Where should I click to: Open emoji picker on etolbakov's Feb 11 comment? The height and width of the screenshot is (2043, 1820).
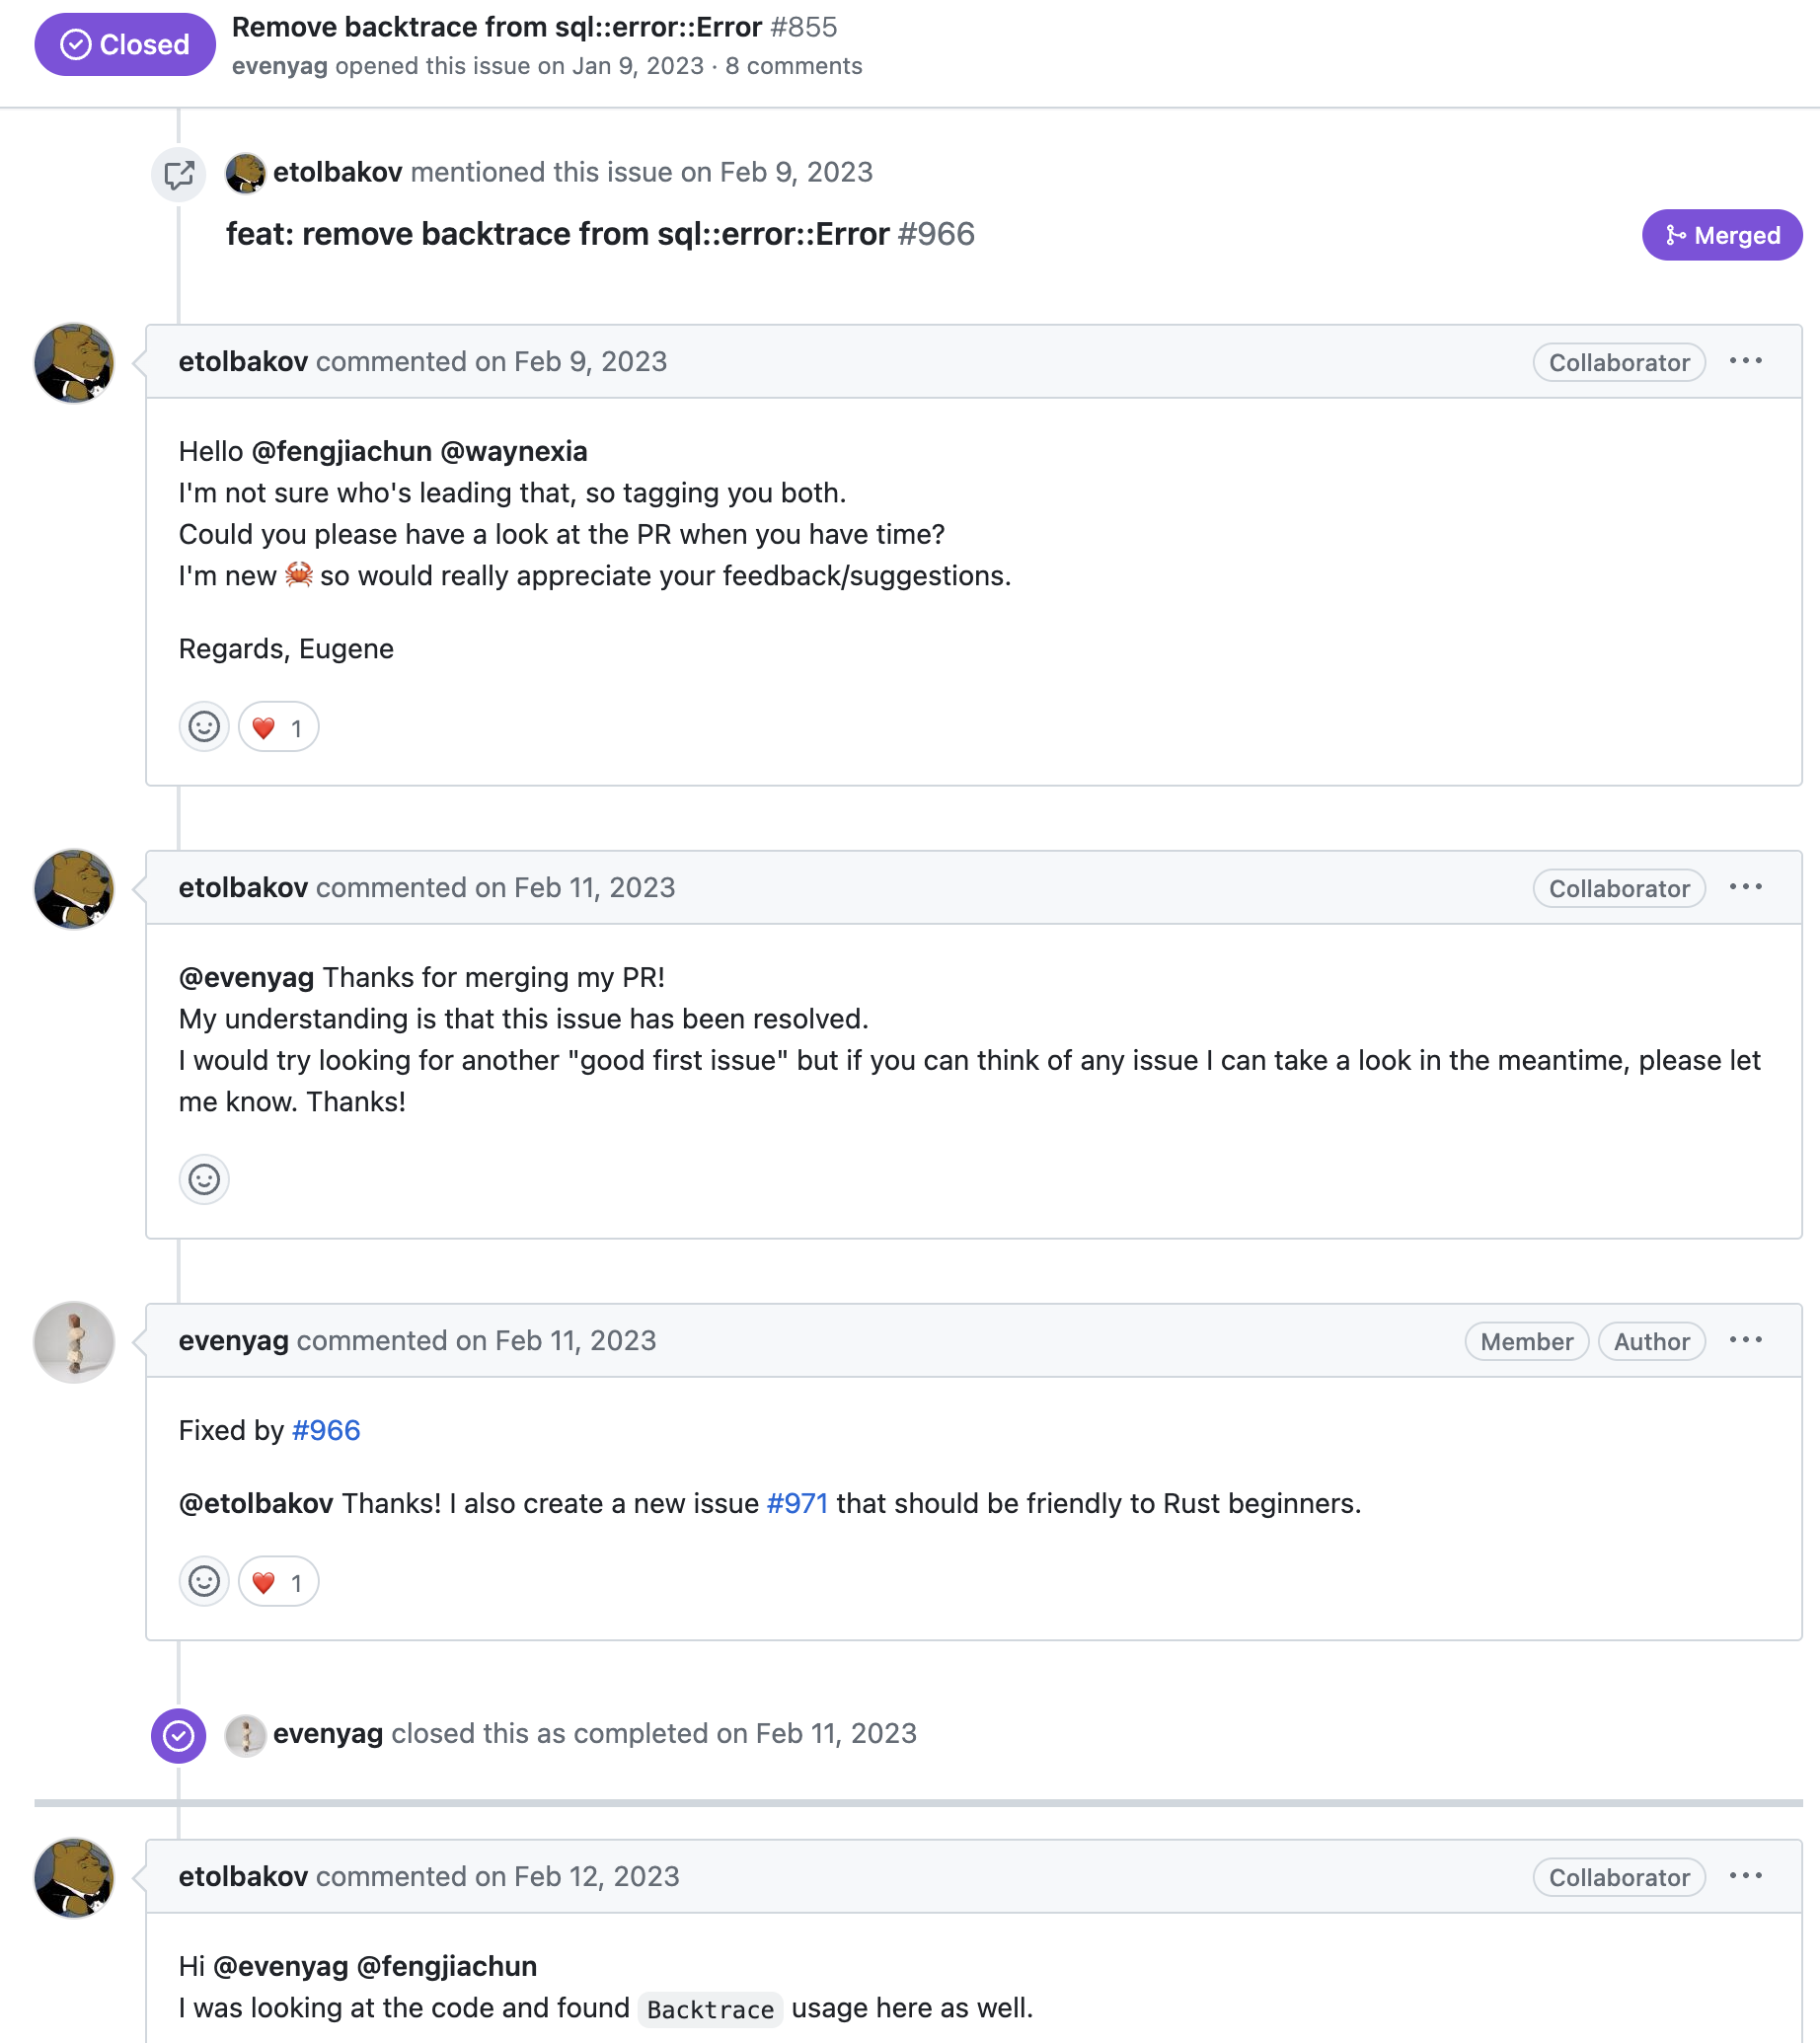coord(204,1180)
